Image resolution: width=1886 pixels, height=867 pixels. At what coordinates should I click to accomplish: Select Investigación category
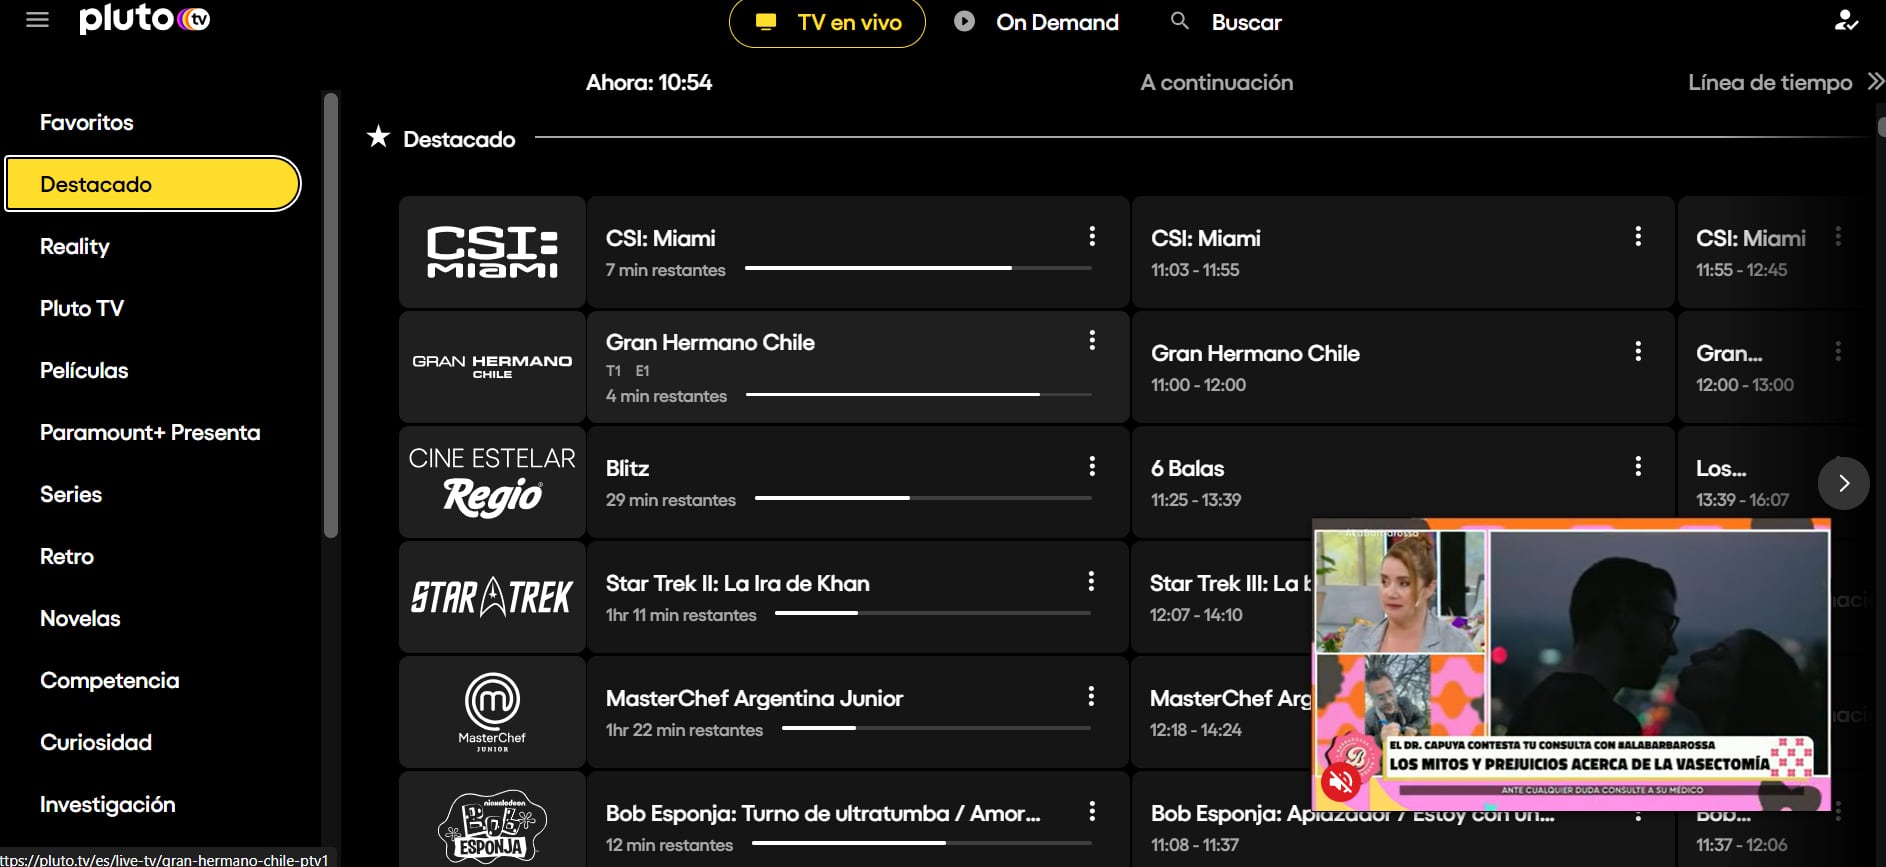(108, 804)
